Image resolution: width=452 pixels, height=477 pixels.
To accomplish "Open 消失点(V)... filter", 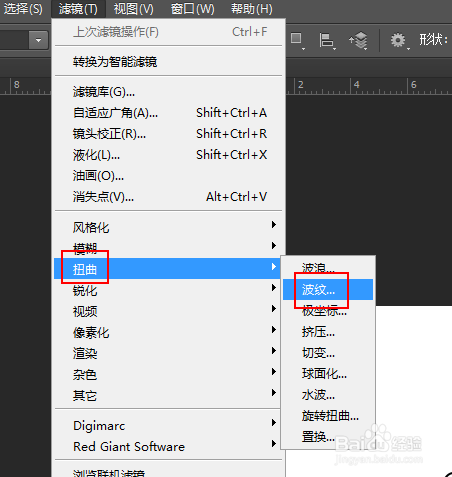I will coord(168,197).
